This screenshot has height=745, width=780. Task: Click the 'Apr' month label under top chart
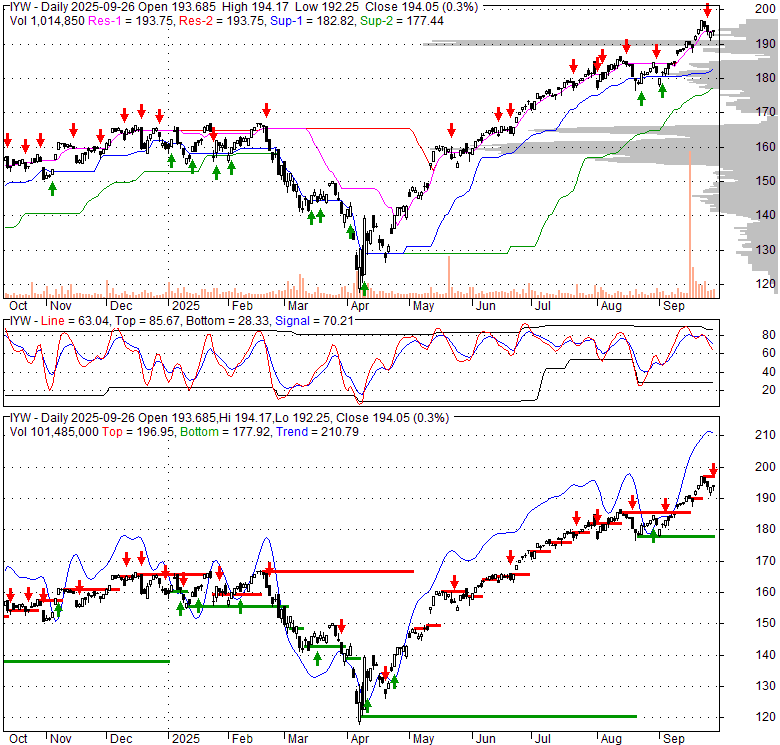pos(360,306)
